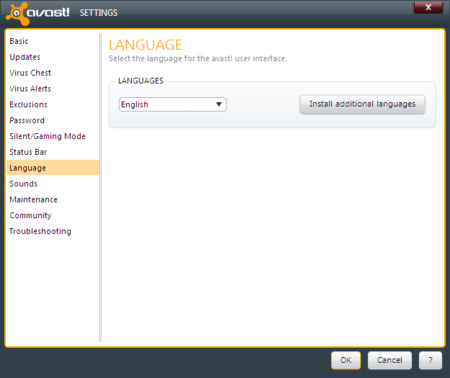Open help with the question mark button
This screenshot has width=450, height=378.
tap(430, 360)
